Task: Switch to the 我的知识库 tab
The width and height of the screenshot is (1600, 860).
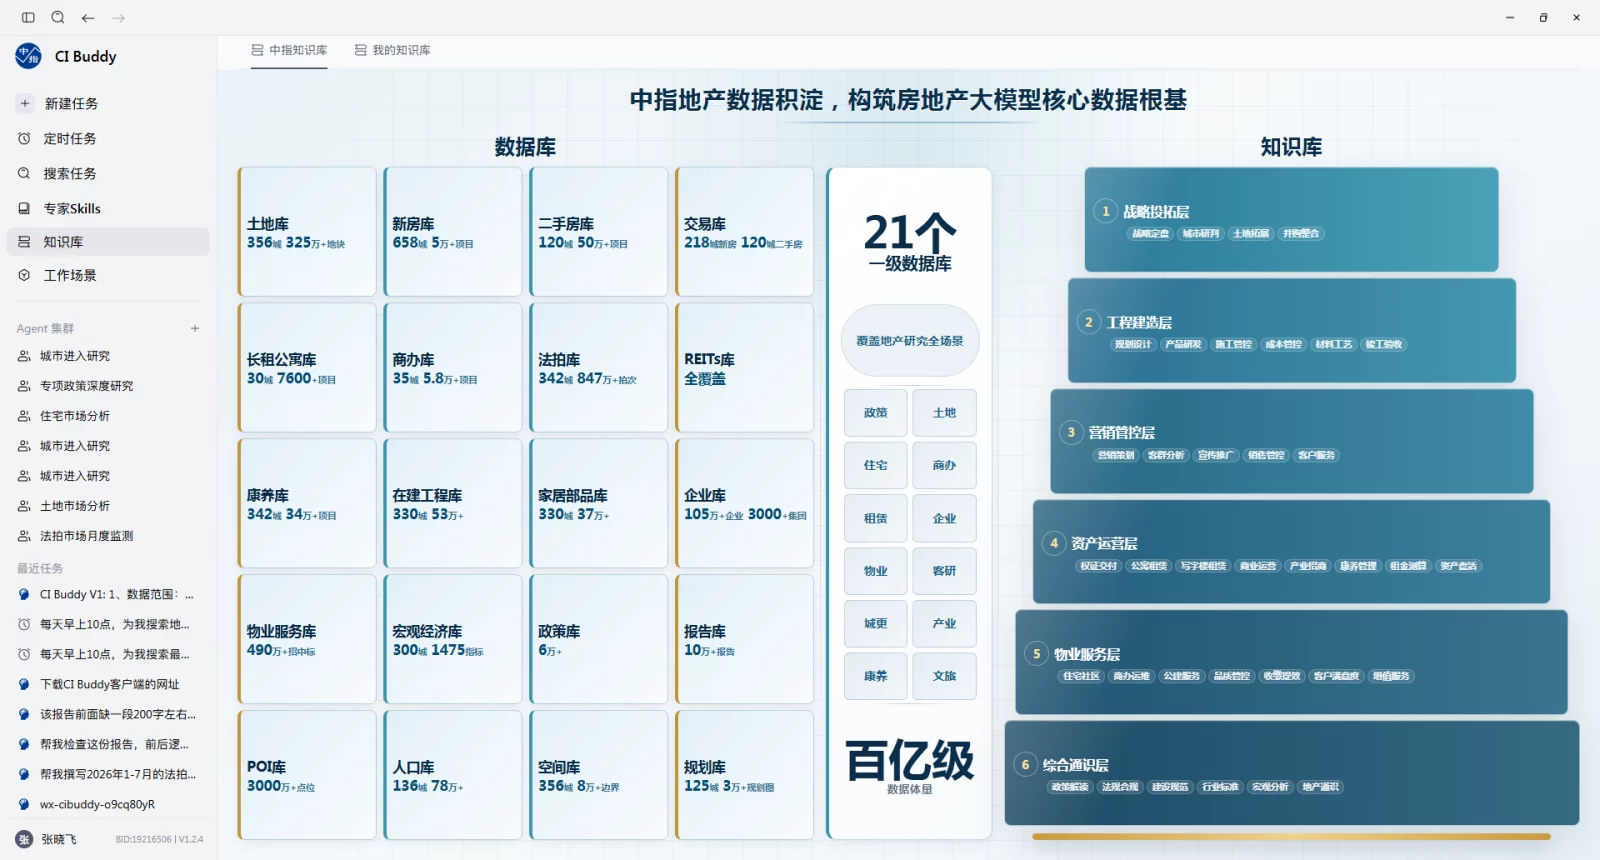Action: (x=393, y=50)
